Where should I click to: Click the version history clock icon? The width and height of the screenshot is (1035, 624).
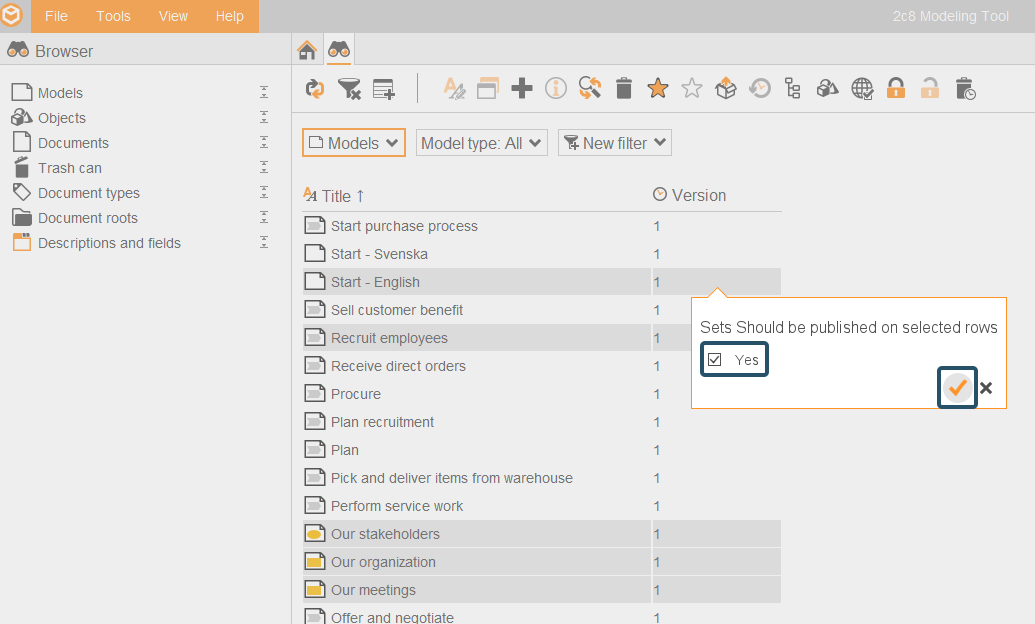760,88
